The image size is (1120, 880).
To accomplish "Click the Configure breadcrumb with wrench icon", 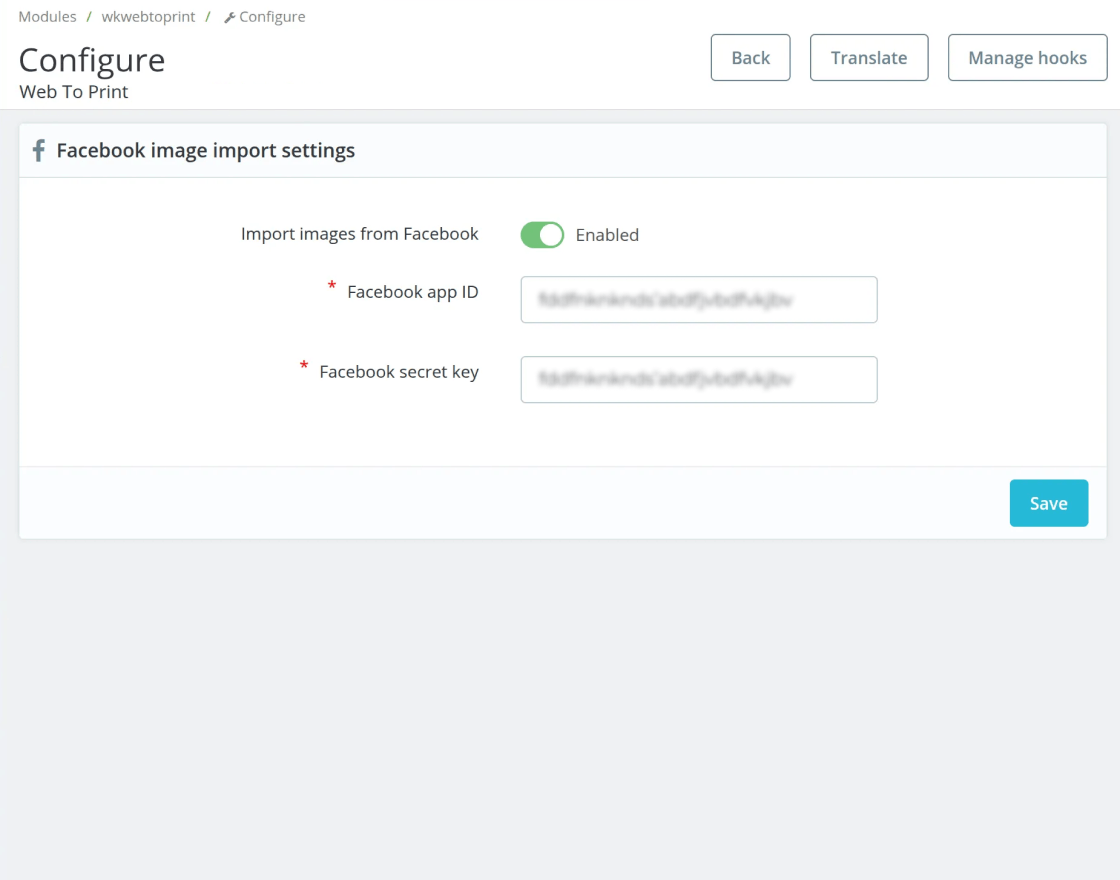I will pyautogui.click(x=265, y=16).
